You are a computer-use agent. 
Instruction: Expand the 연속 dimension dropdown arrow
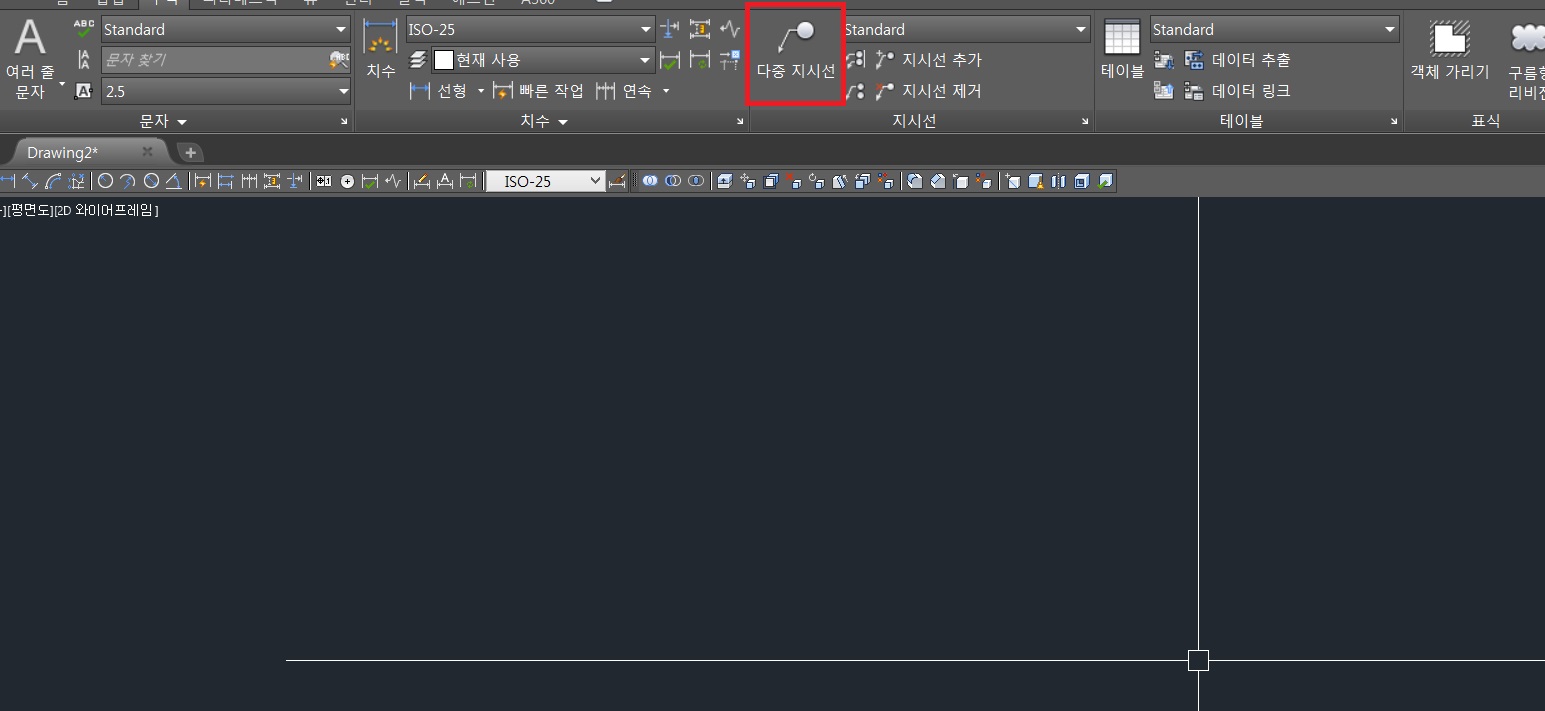[666, 91]
